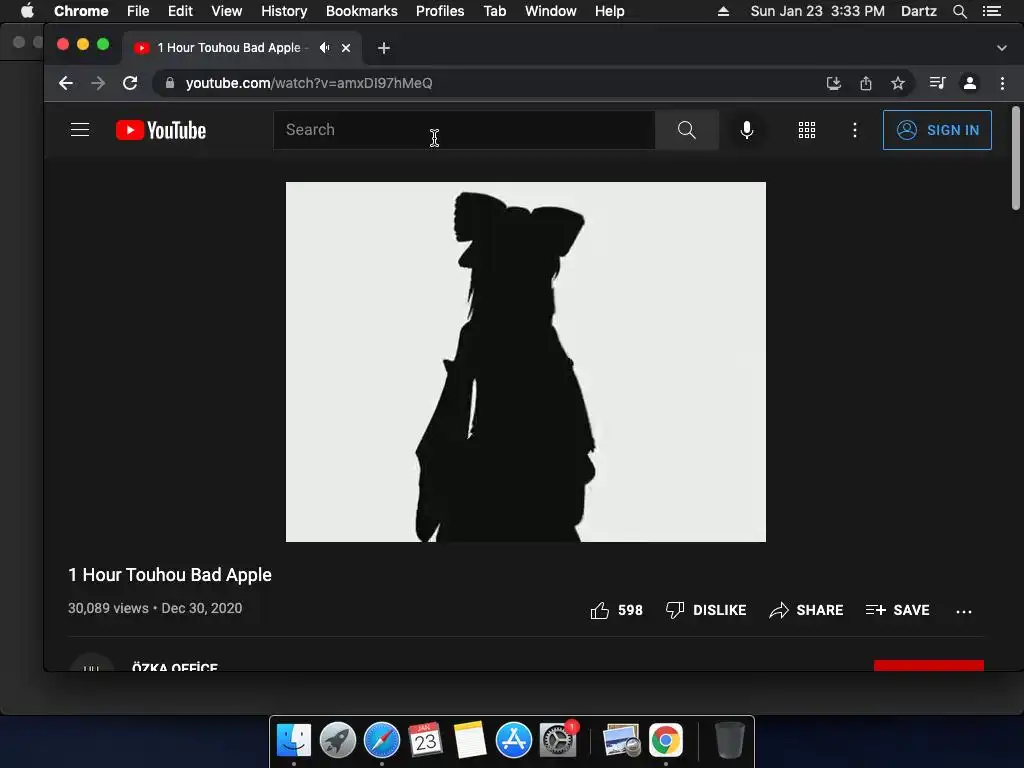The width and height of the screenshot is (1024, 768).
Task: Show the date and time Sun Jan 23
Action: point(818,11)
